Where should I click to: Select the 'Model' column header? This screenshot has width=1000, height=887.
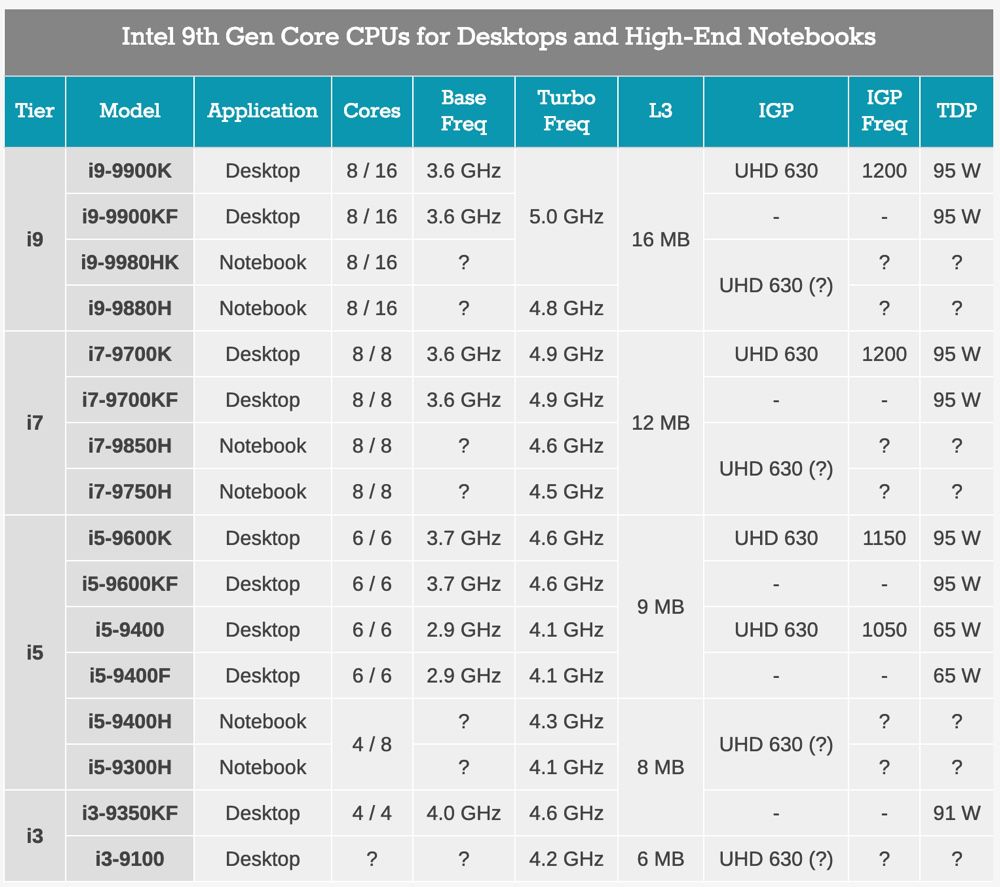(x=130, y=111)
